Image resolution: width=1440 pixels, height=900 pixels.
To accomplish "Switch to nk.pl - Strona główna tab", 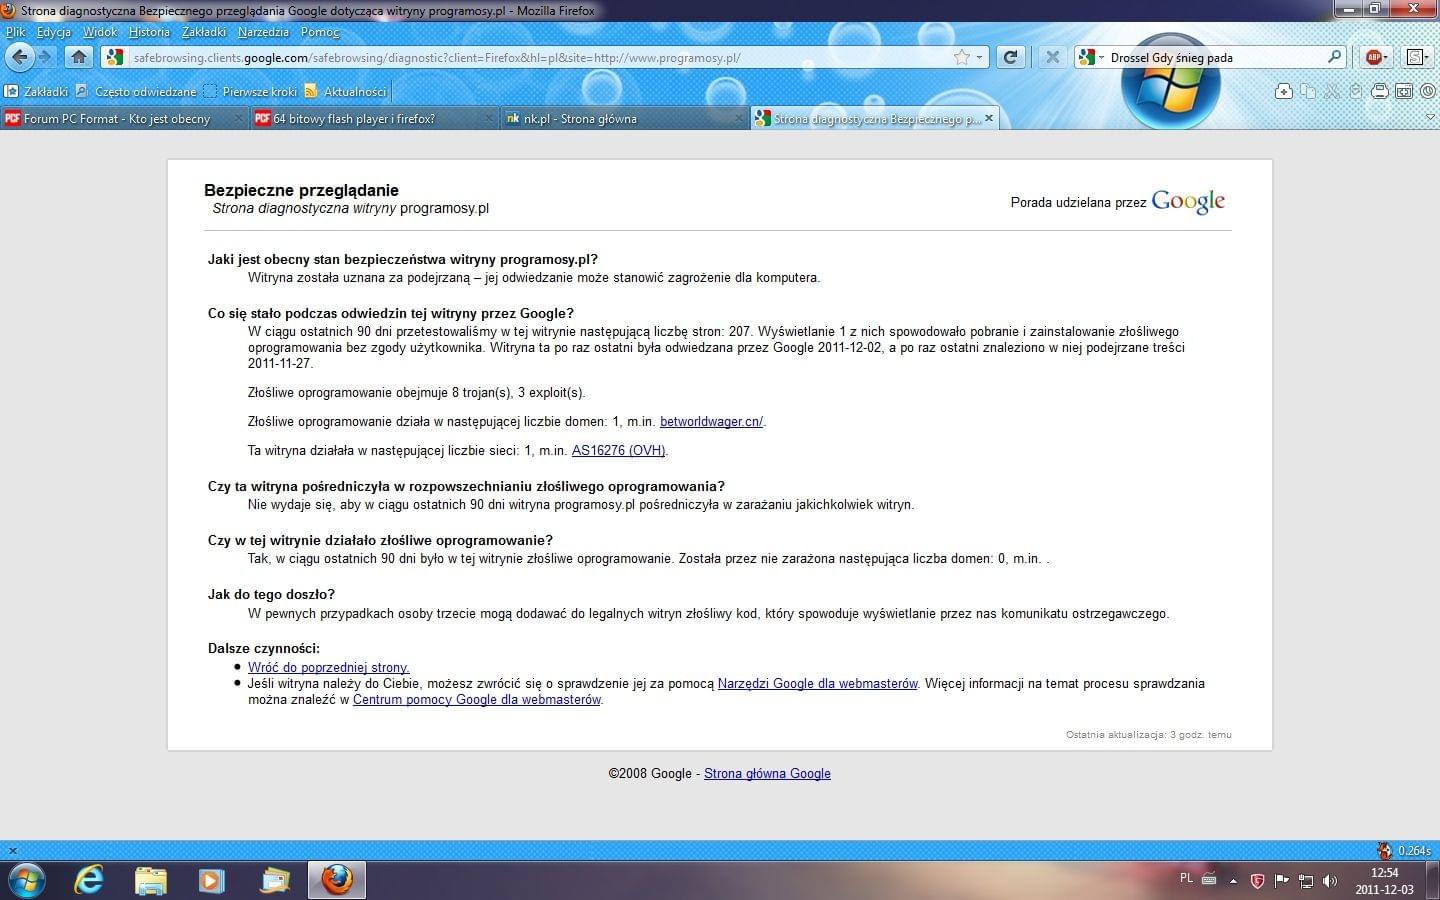I will (624, 118).
